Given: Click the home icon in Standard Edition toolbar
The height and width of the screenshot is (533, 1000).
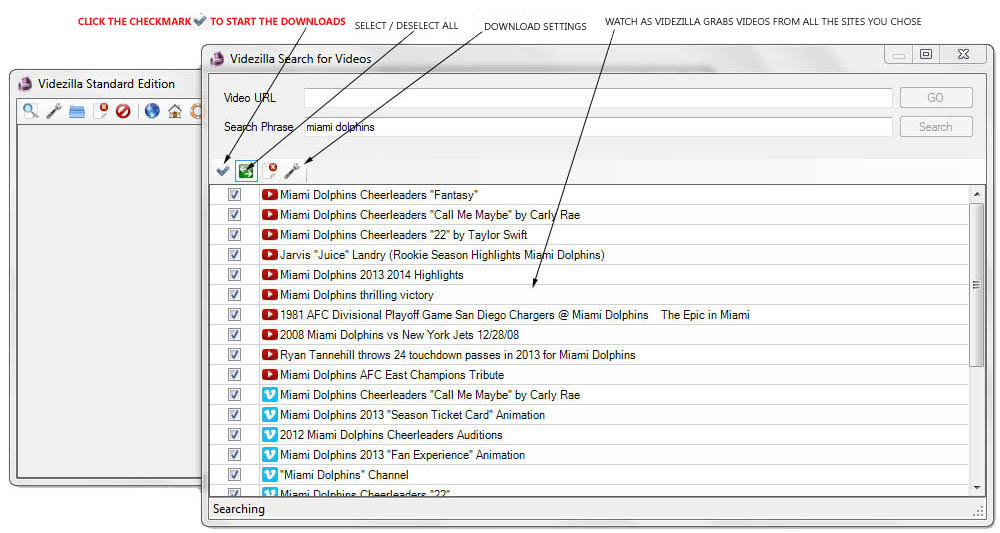Looking at the screenshot, I should 175,112.
